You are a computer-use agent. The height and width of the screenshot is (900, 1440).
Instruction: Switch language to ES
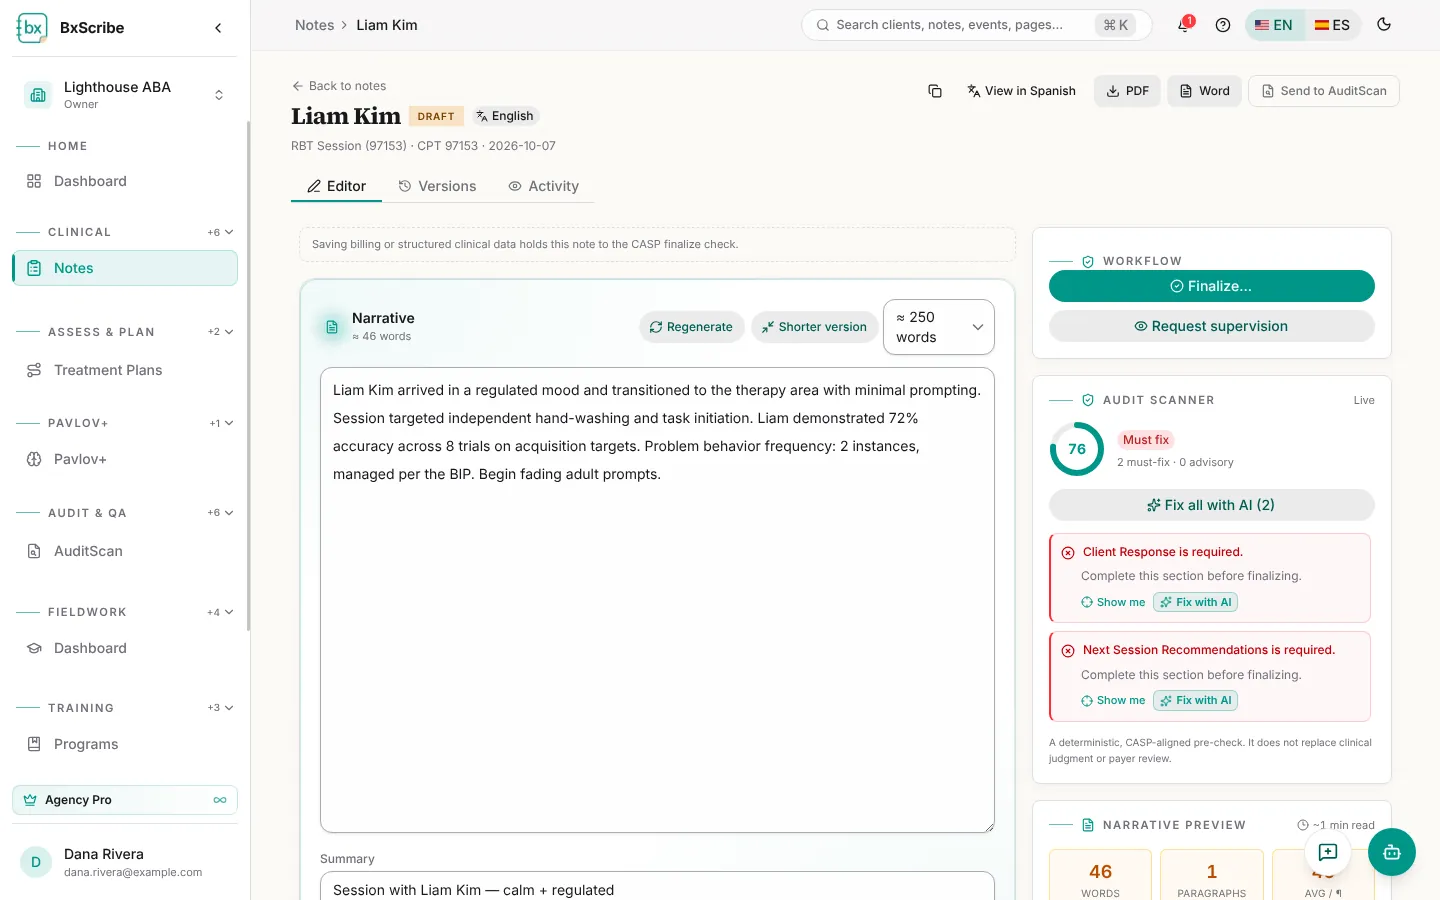point(1332,25)
